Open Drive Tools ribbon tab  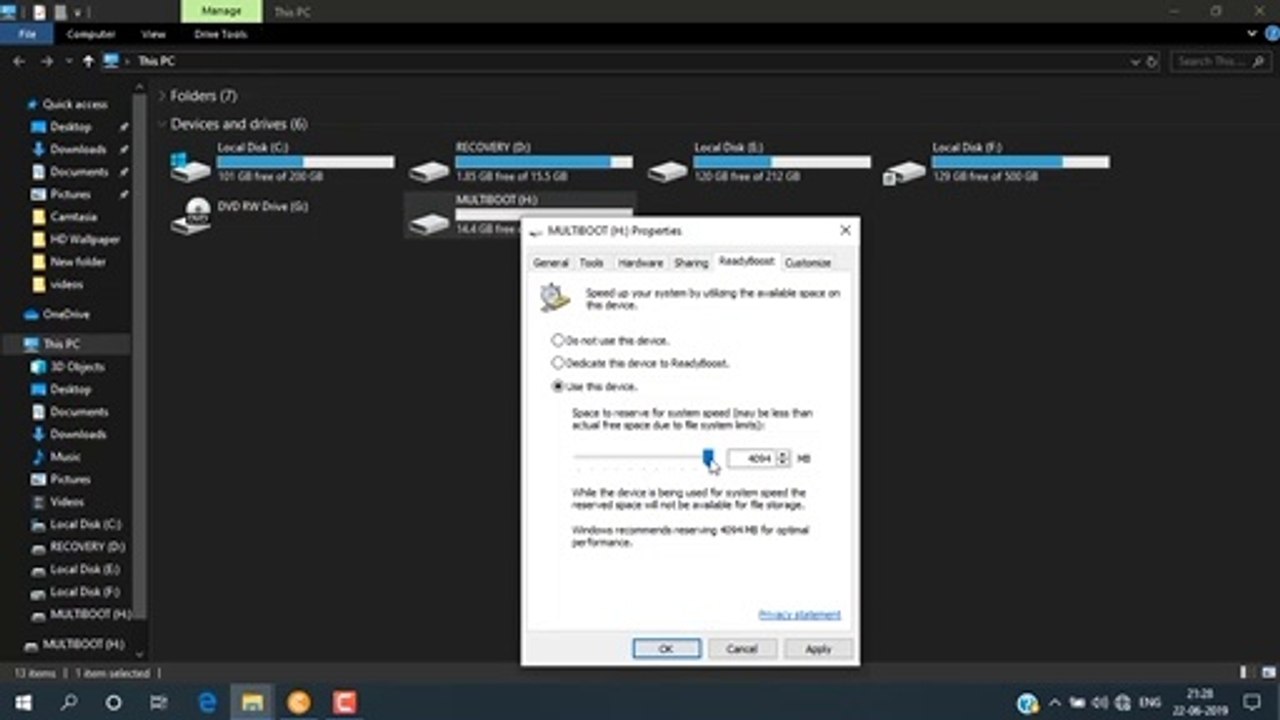(x=221, y=34)
